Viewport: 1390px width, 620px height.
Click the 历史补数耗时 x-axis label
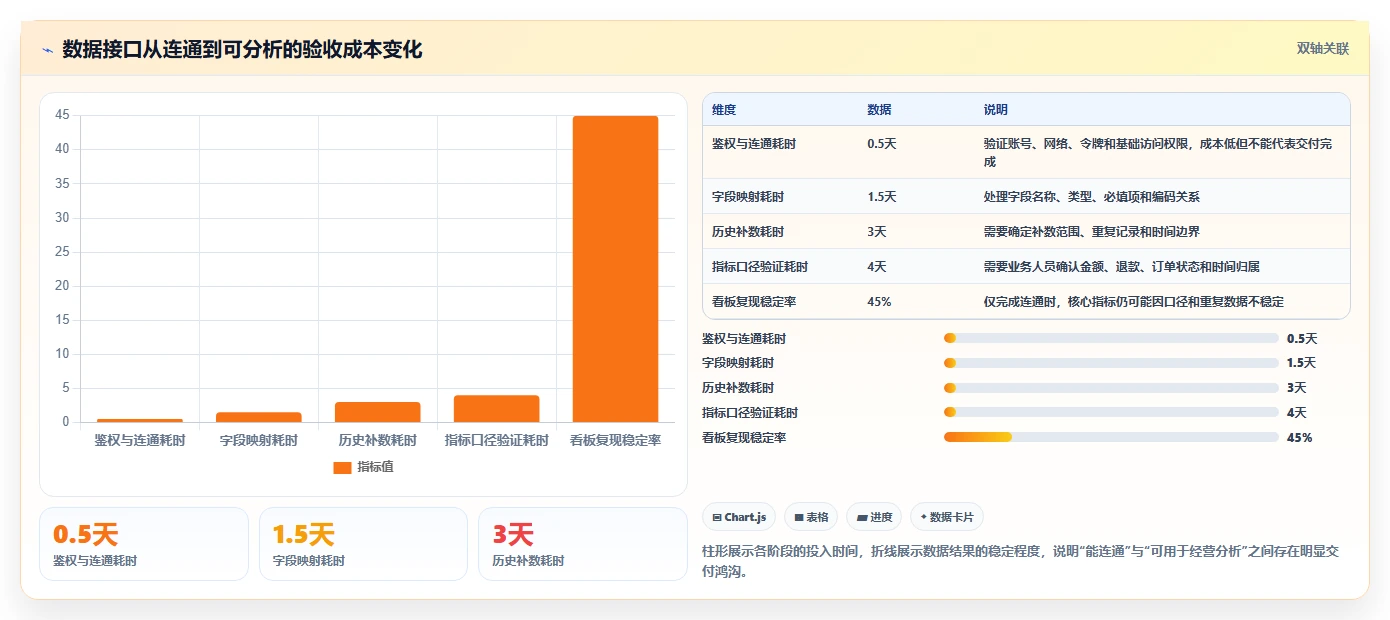click(x=378, y=440)
